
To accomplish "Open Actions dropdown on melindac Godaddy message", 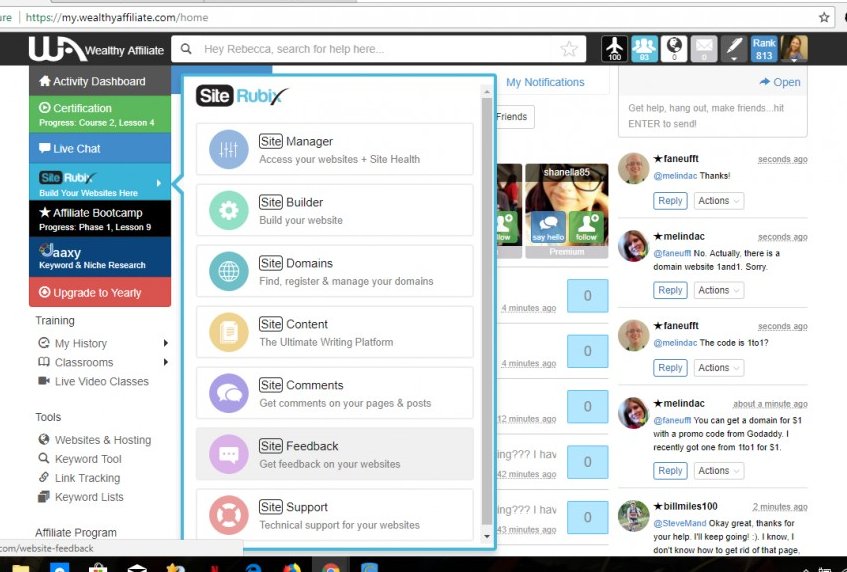I will (x=718, y=470).
